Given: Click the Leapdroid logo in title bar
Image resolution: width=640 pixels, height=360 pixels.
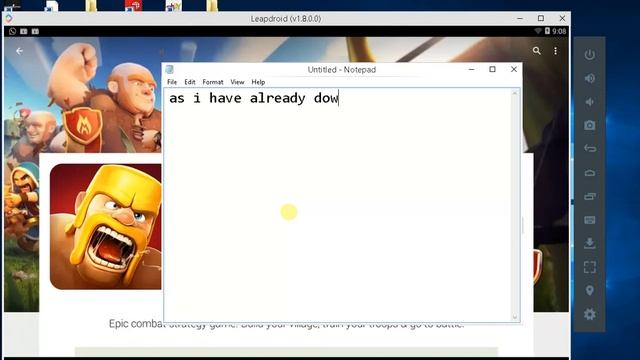Looking at the screenshot, I should point(9,18).
